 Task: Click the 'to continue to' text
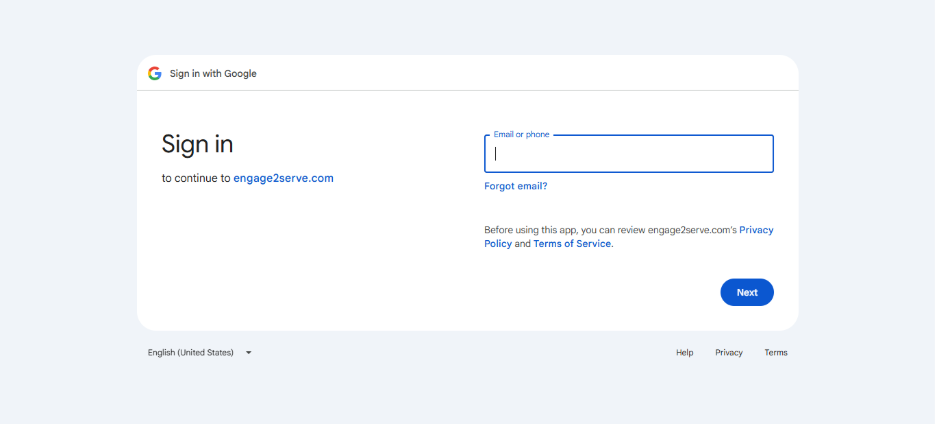tap(196, 178)
